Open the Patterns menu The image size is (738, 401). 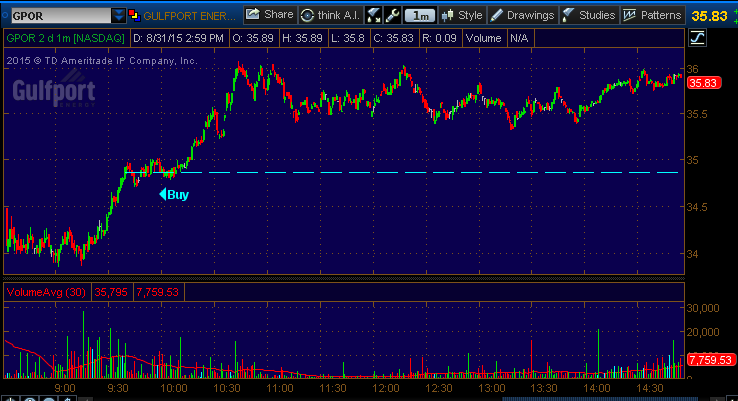pos(651,15)
